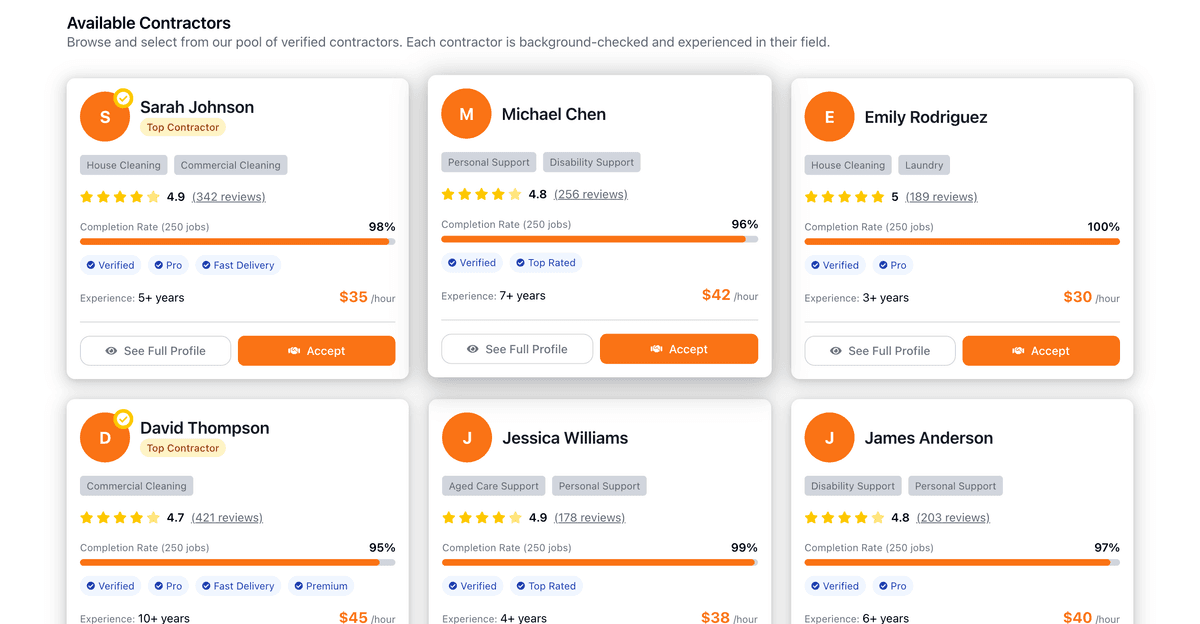The image size is (1200, 624).
Task: Click Emily Rodriguez's avatar circle
Action: (829, 117)
